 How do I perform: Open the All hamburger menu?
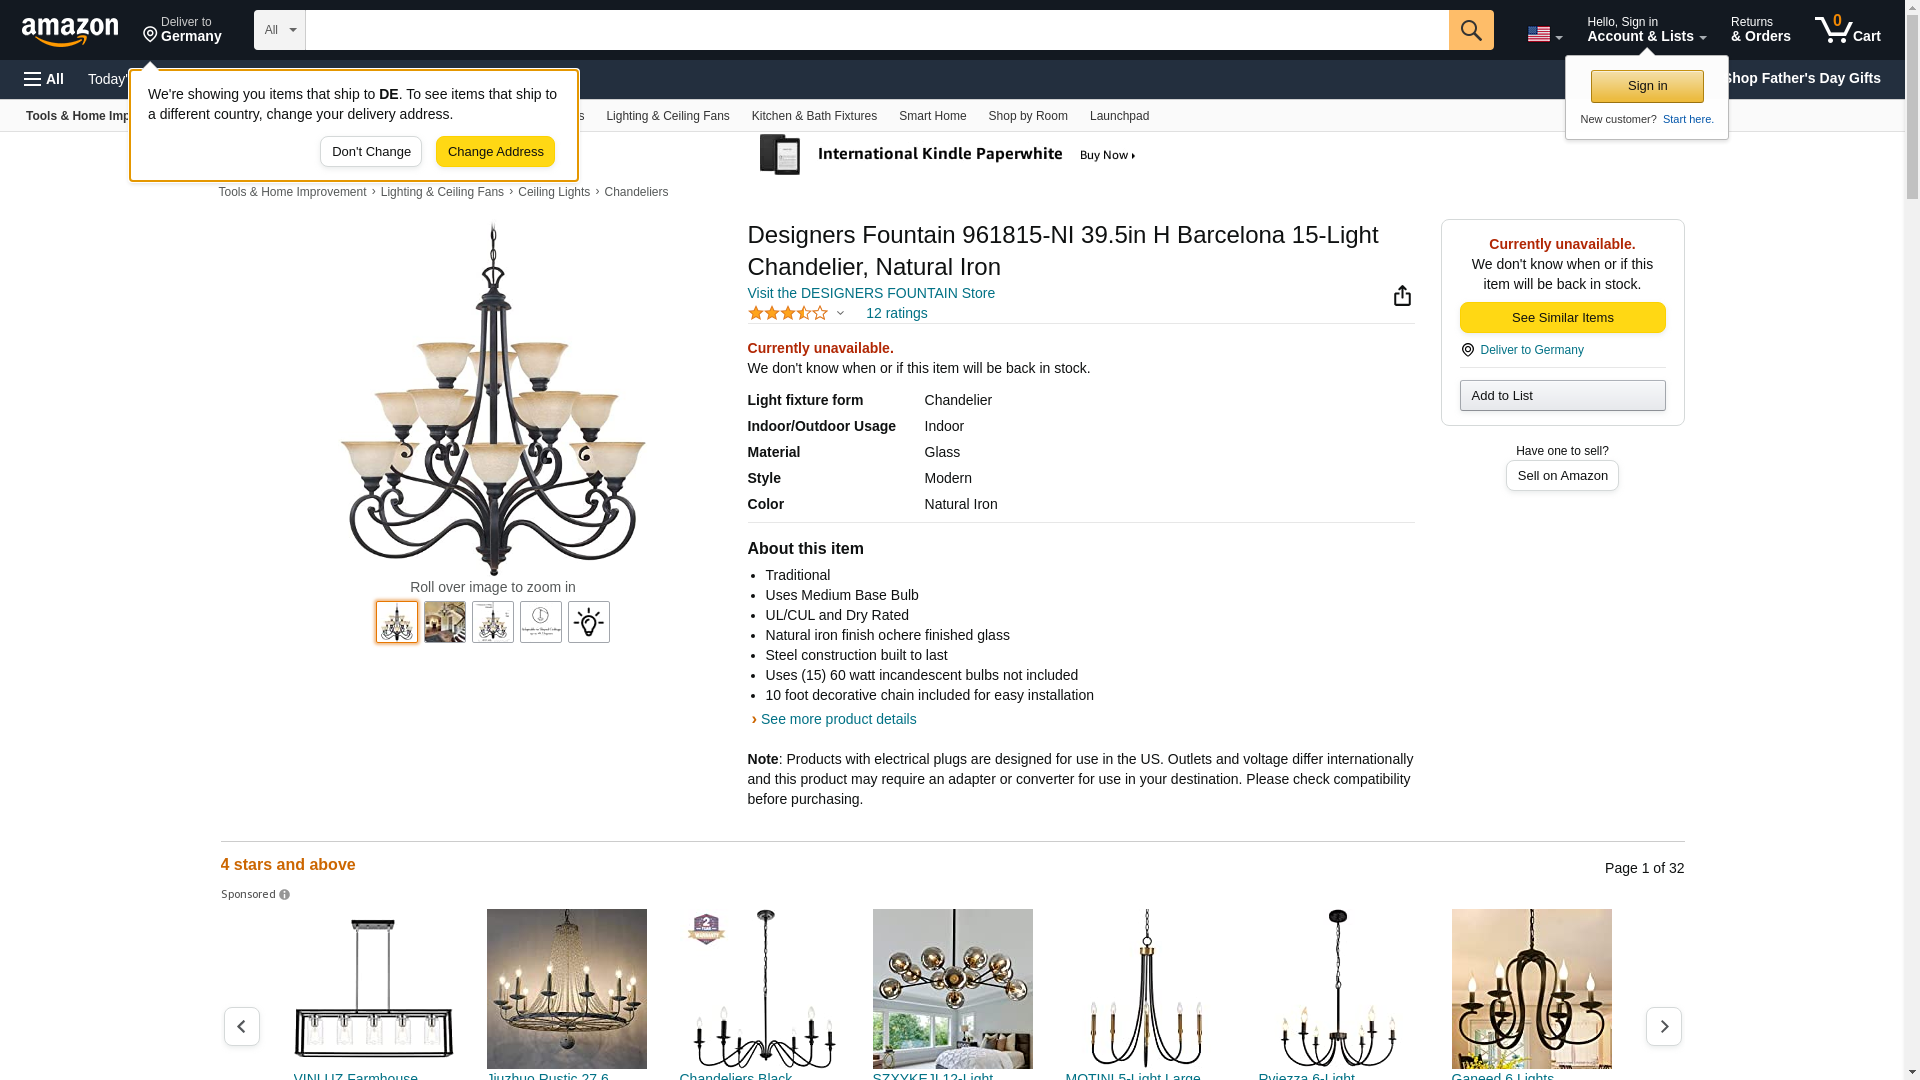pyautogui.click(x=44, y=79)
